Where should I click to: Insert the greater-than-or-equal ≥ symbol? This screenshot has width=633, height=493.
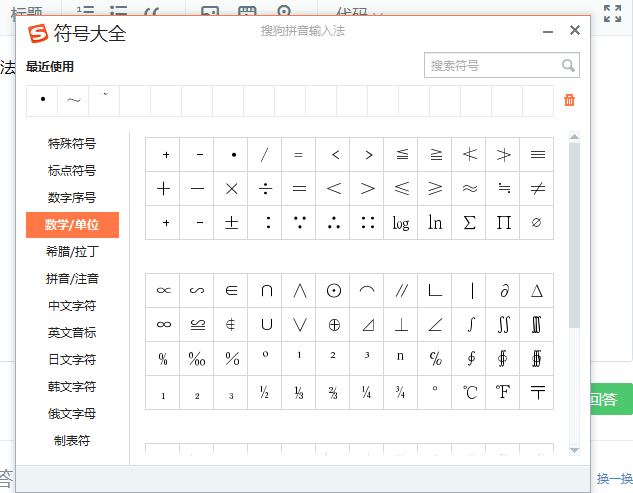tap(435, 189)
